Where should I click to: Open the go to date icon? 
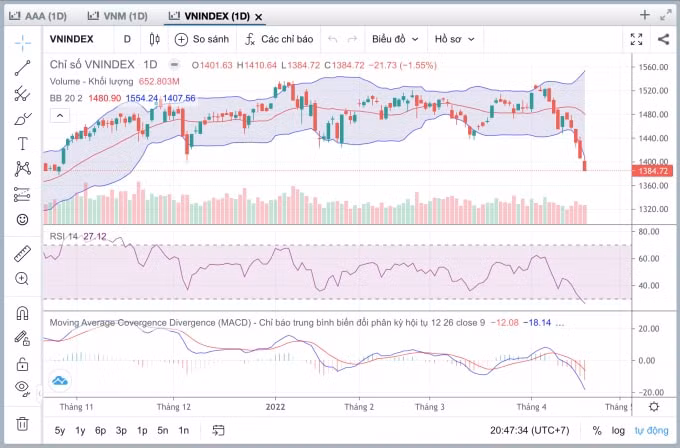click(x=218, y=430)
